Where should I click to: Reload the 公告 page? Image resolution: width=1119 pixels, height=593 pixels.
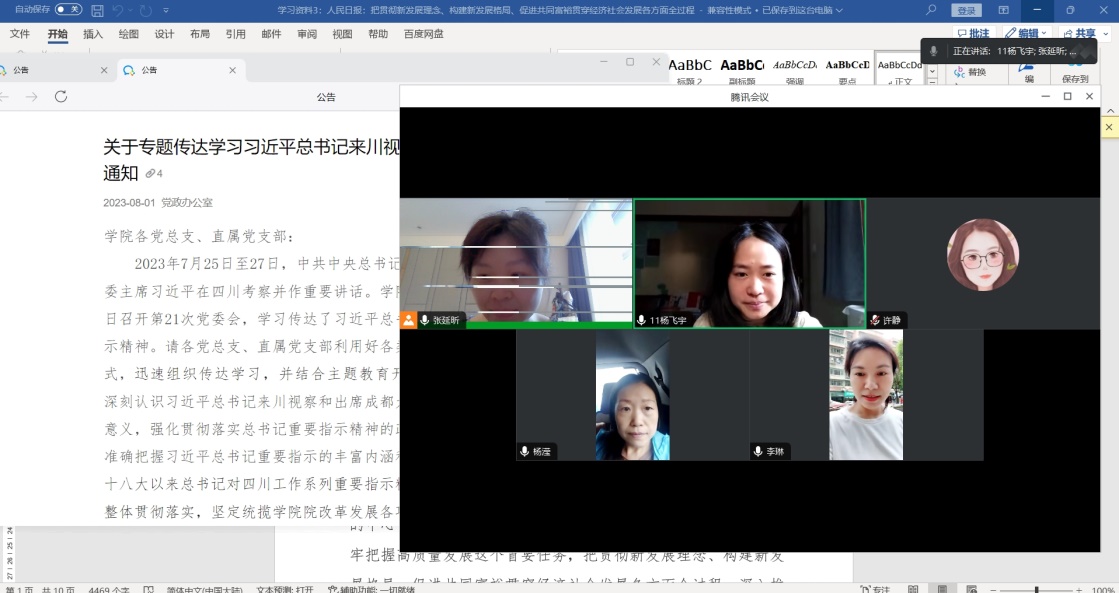61,97
